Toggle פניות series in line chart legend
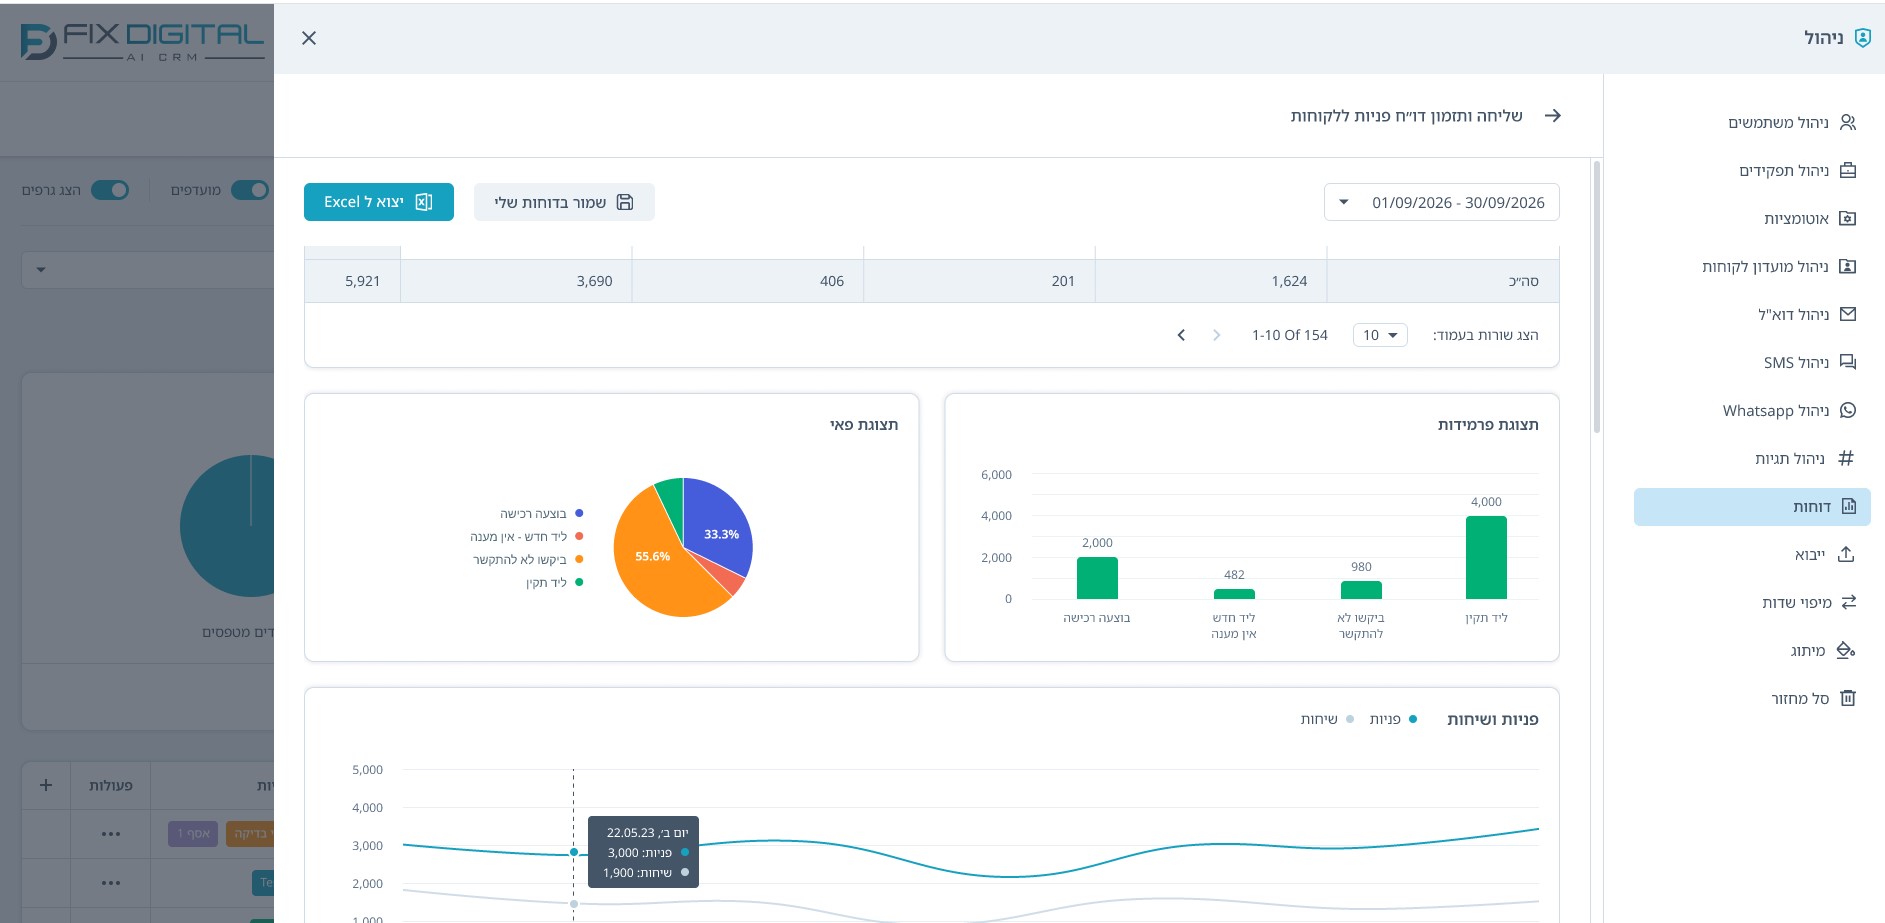1885x923 pixels. 1393,719
